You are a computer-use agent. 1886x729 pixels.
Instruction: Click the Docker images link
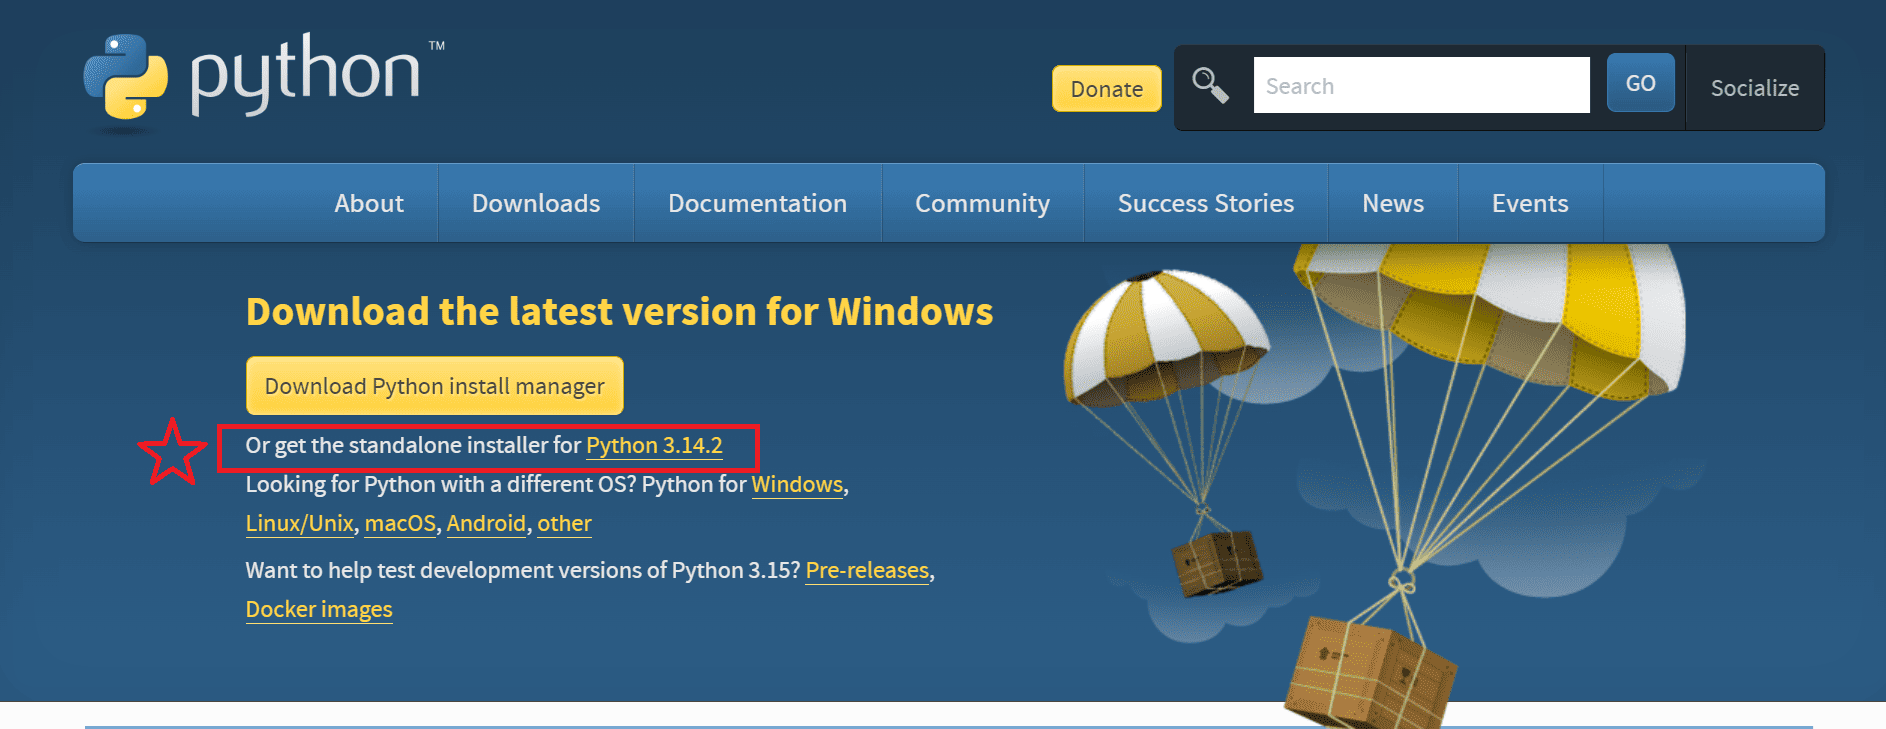click(319, 610)
